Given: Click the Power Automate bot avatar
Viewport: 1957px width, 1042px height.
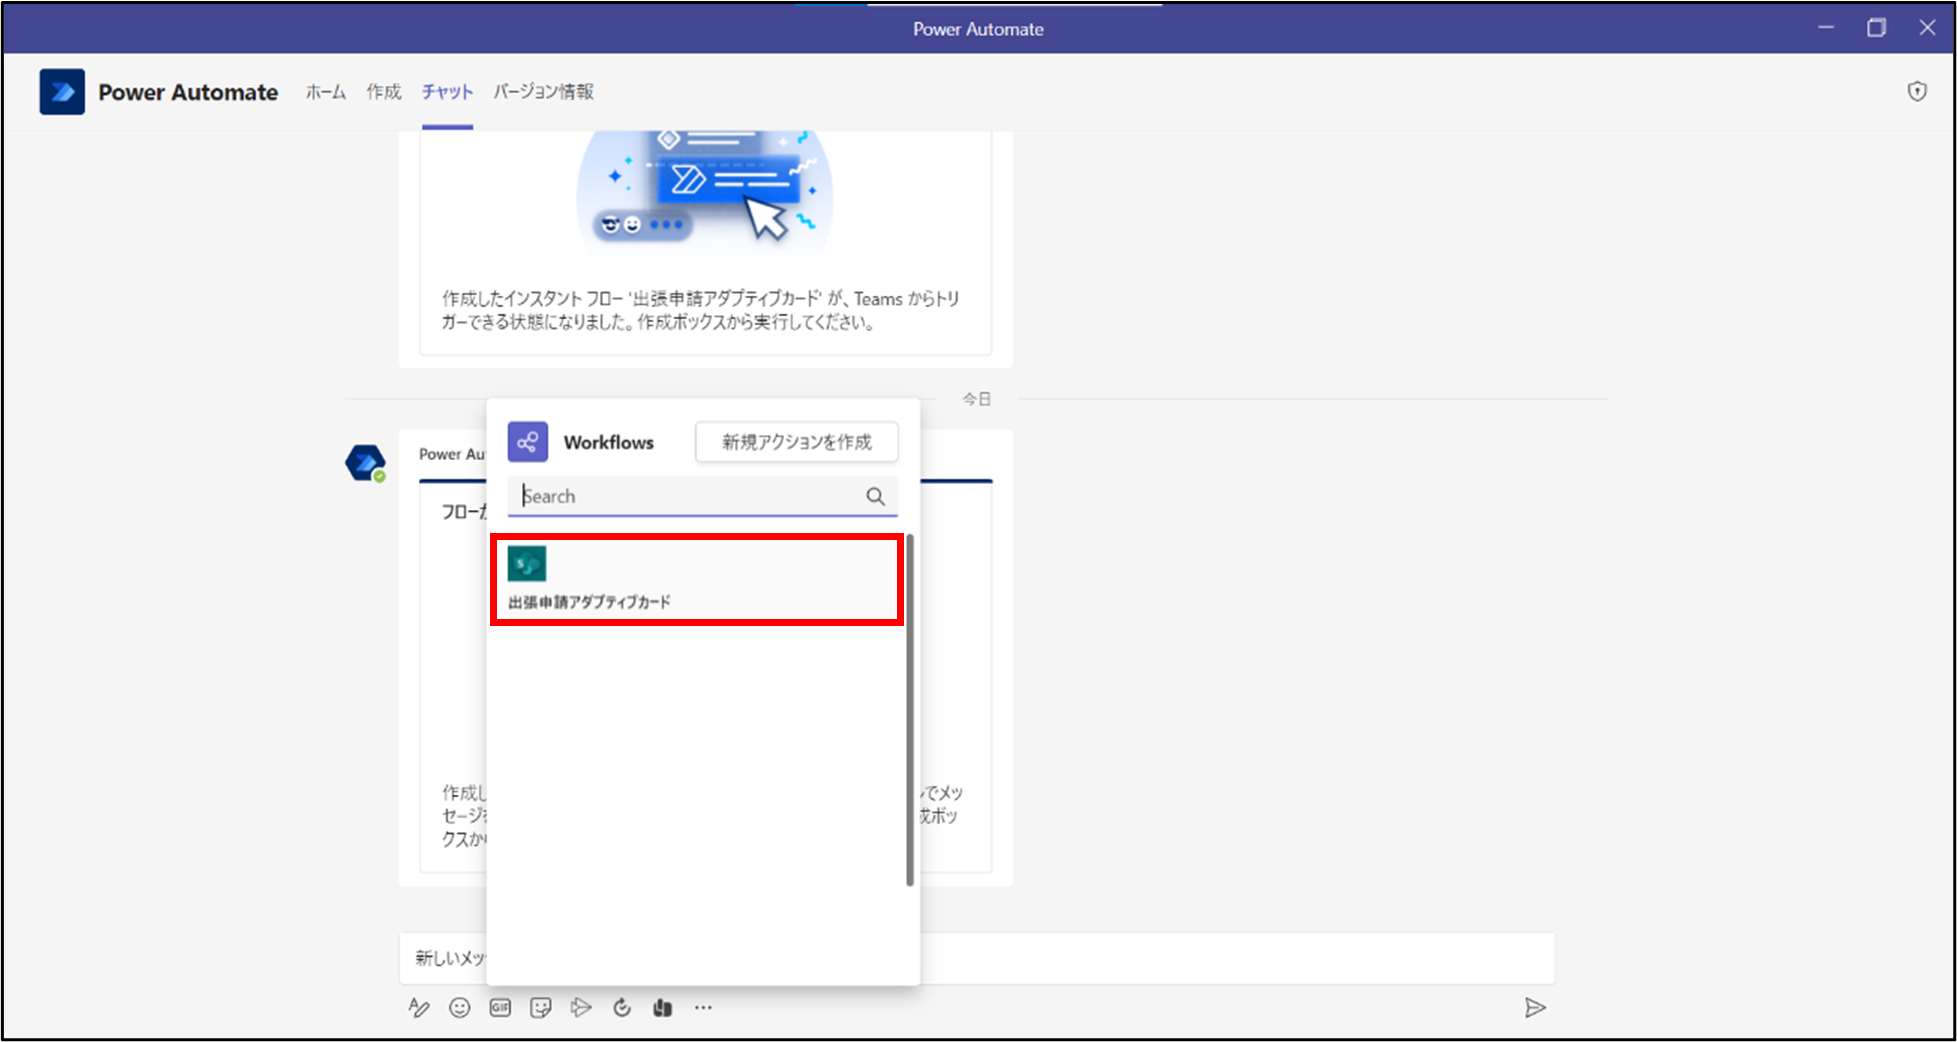Looking at the screenshot, I should click(365, 463).
